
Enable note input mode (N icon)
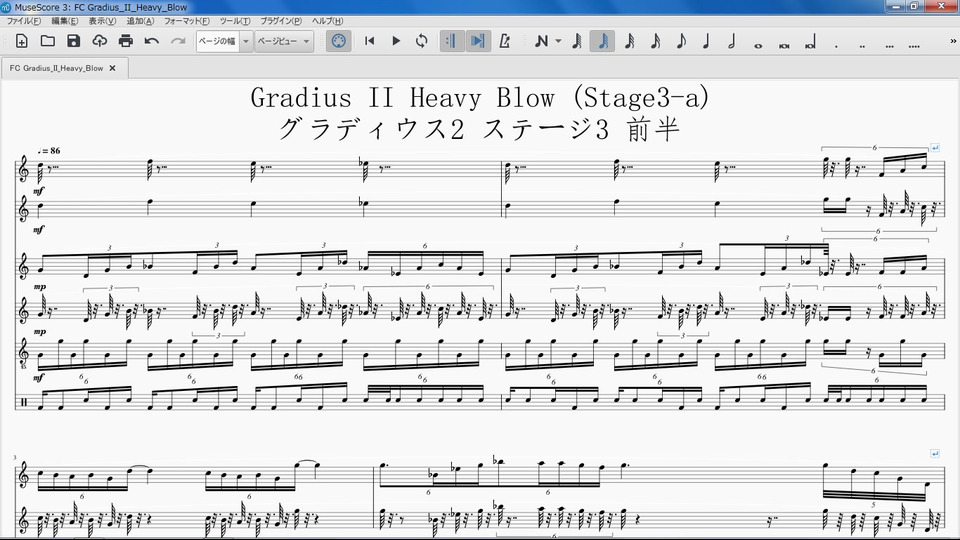pyautogui.click(x=541, y=41)
